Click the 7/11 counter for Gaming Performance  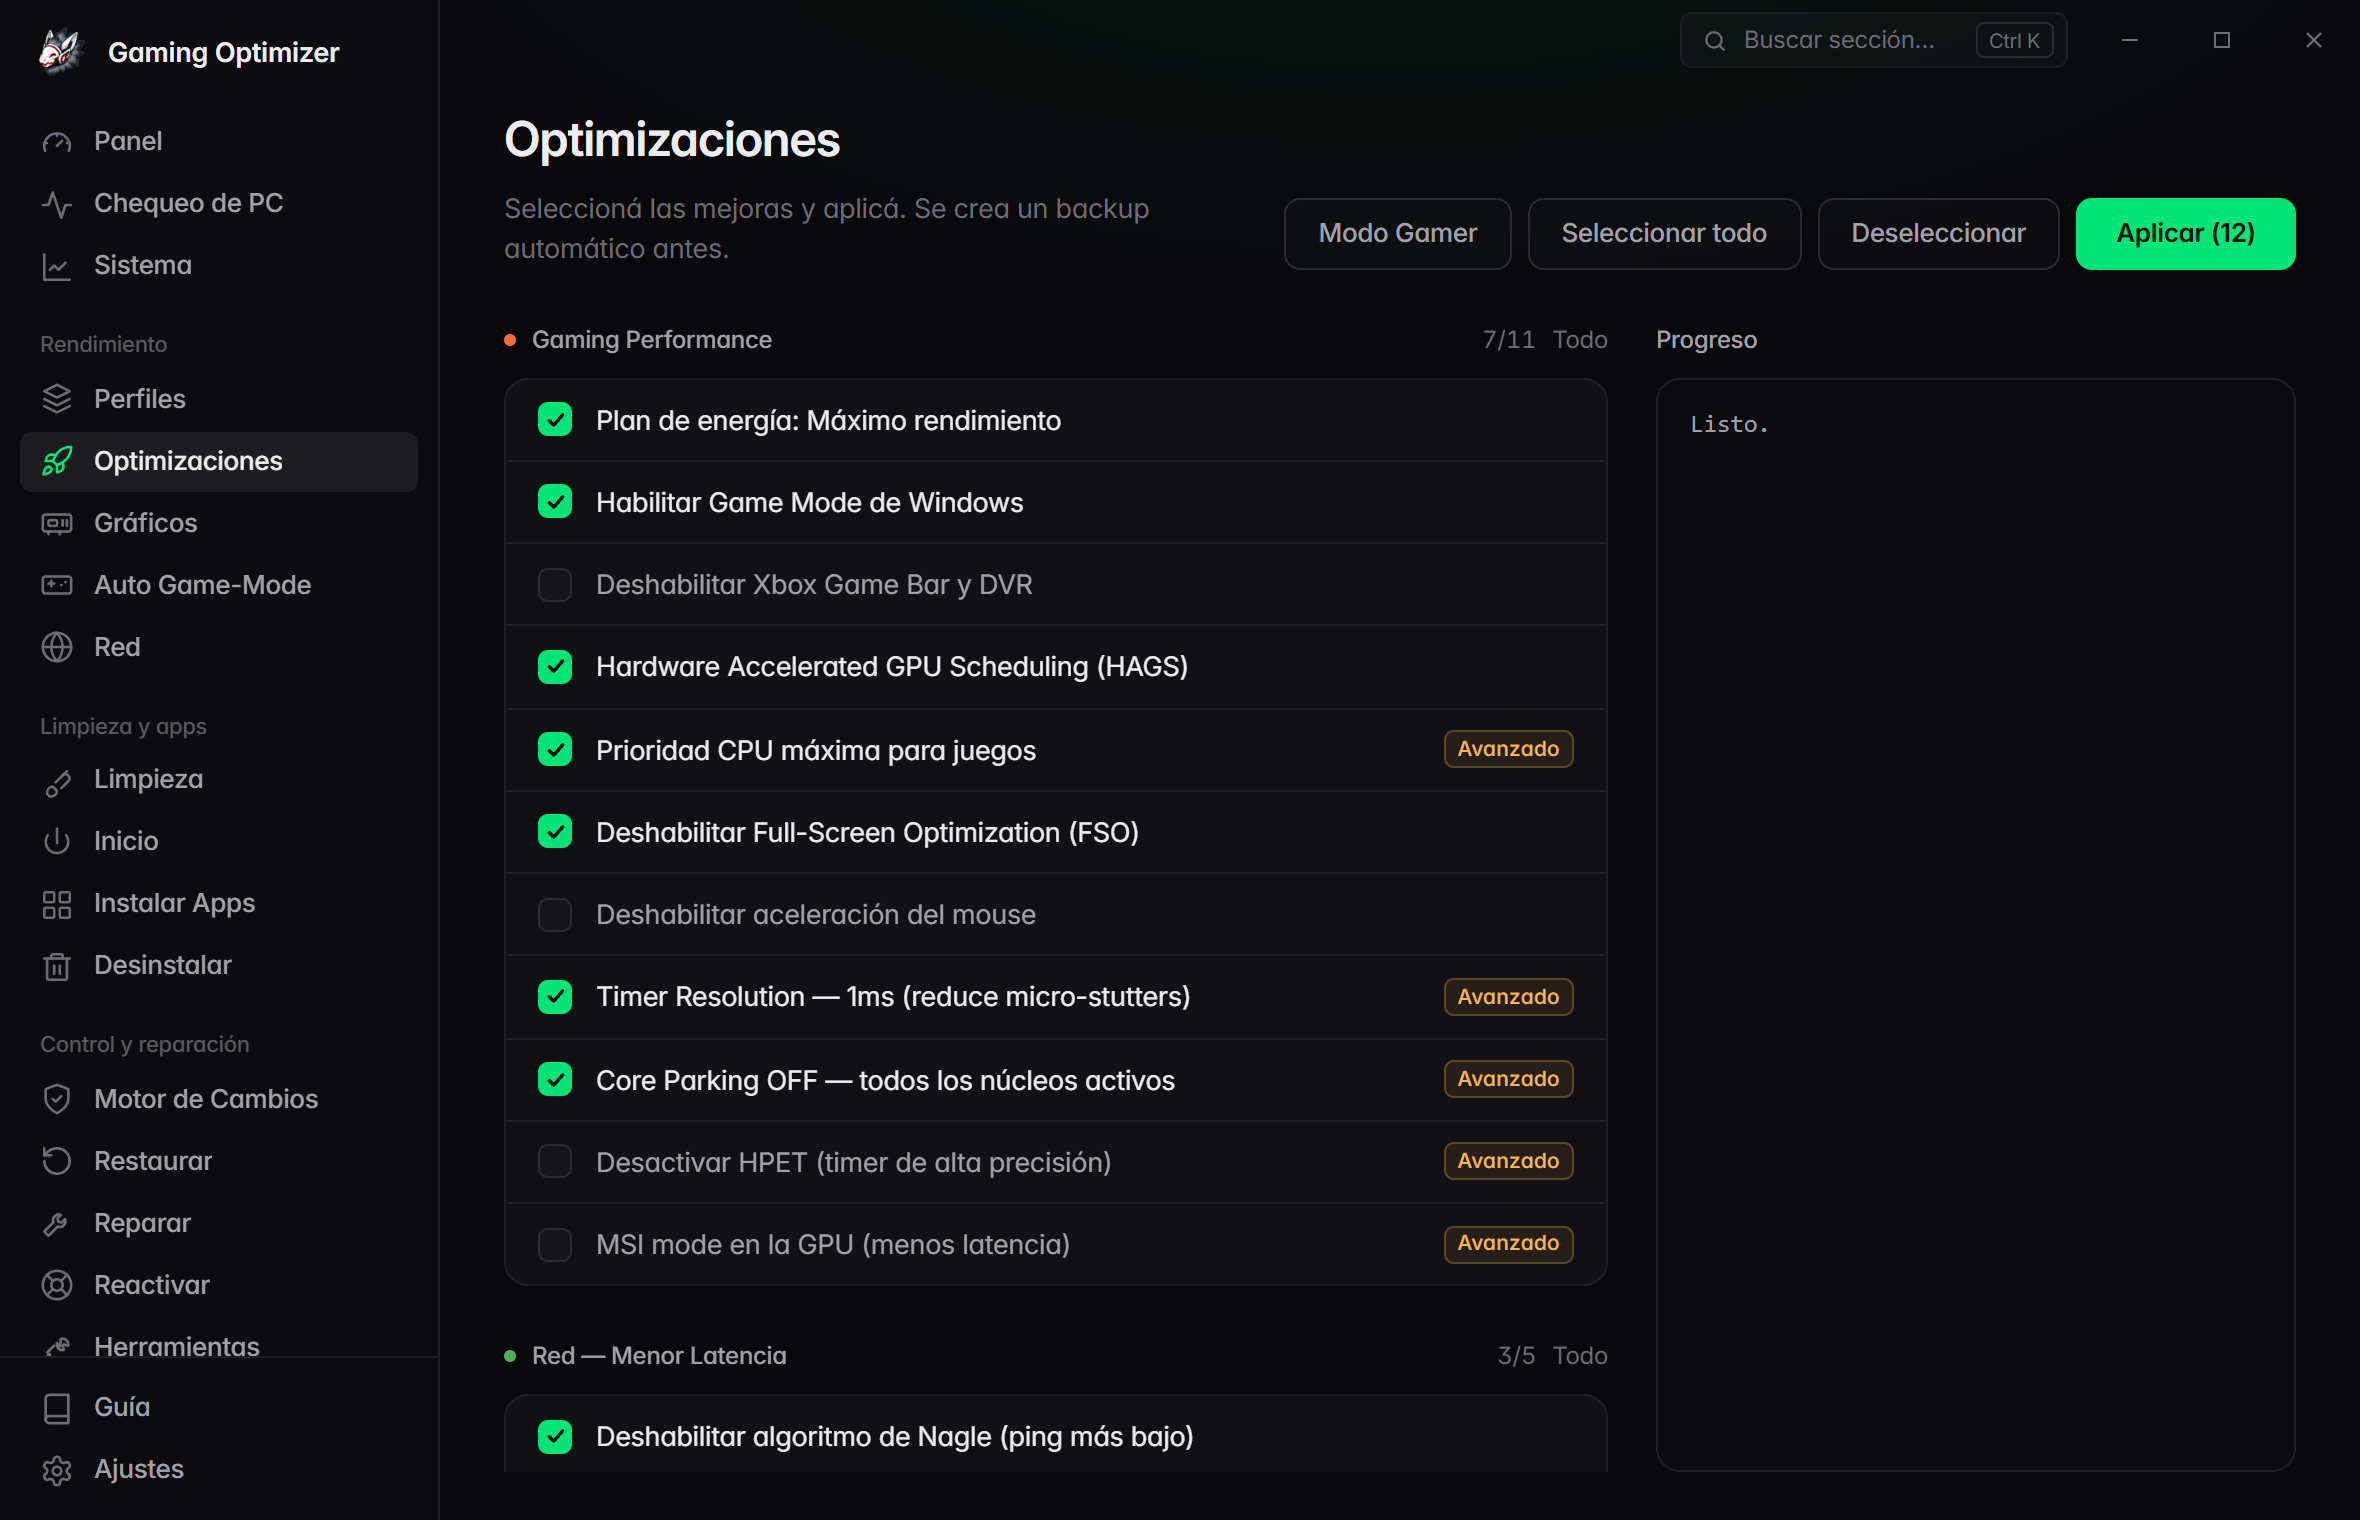(x=1508, y=340)
